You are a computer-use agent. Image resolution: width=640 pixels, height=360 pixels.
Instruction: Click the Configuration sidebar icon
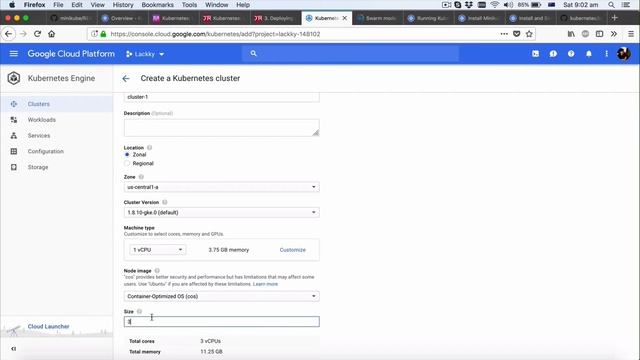pos(13,151)
